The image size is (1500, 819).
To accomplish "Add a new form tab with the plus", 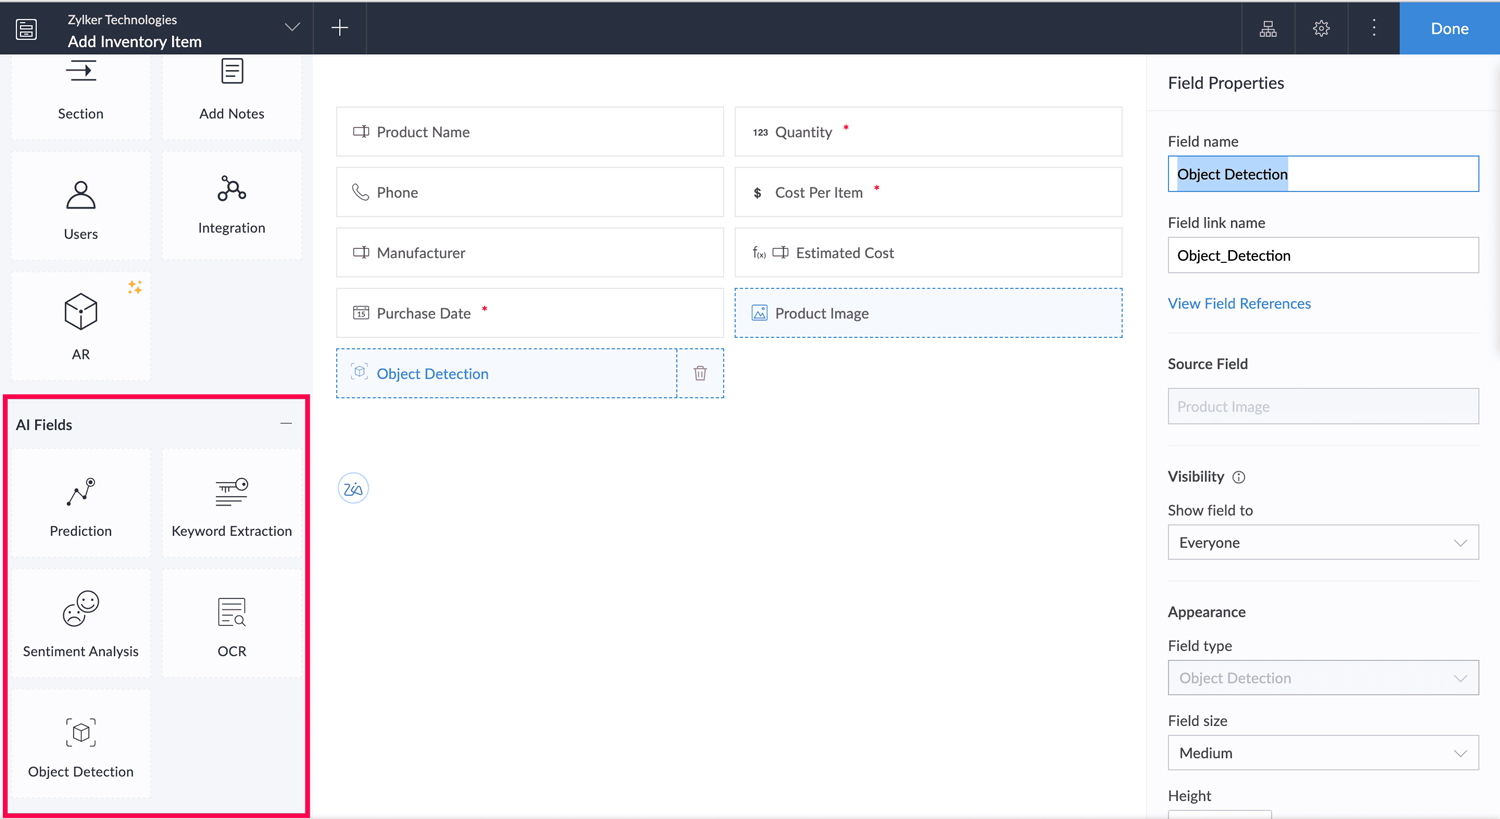I will pyautogui.click(x=340, y=28).
